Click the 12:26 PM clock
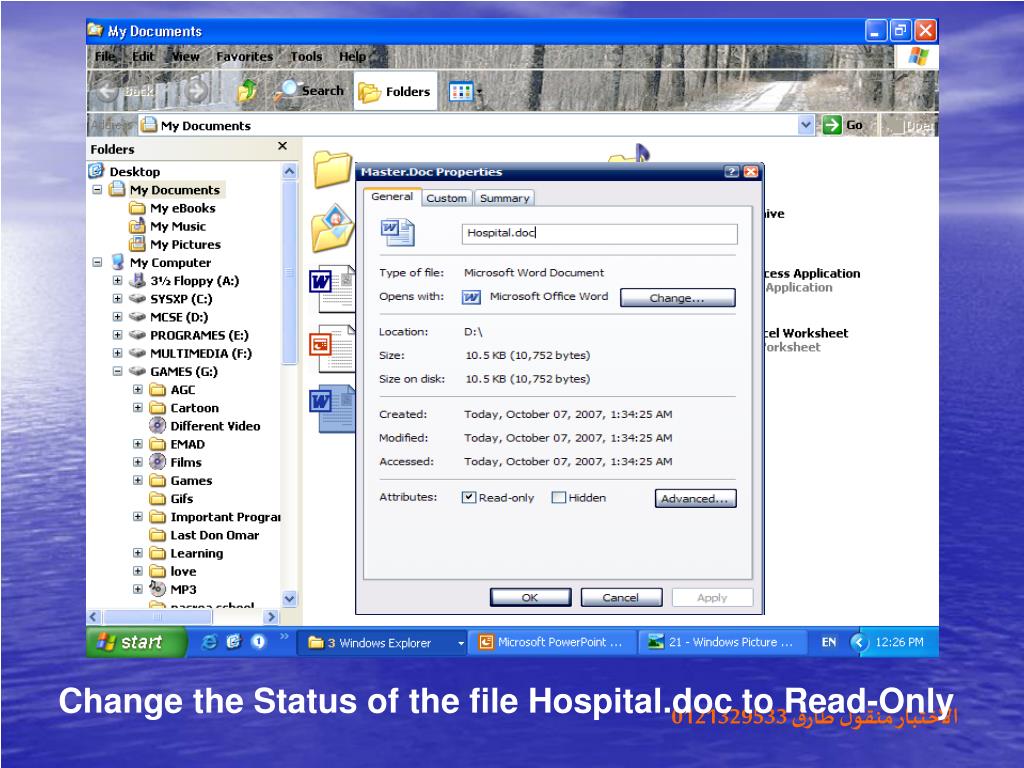Screen dimensions: 1024x768 tap(899, 643)
